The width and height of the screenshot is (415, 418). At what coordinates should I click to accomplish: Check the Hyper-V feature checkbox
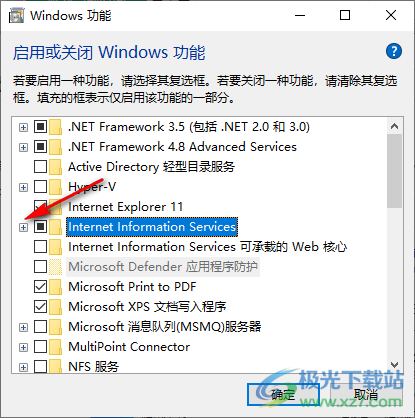tap(40, 187)
